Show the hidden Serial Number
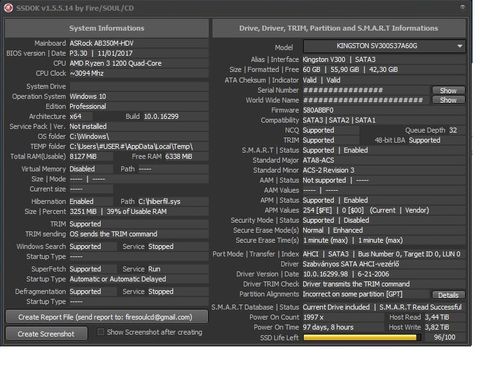The height and width of the screenshot is (384, 480). [x=448, y=90]
